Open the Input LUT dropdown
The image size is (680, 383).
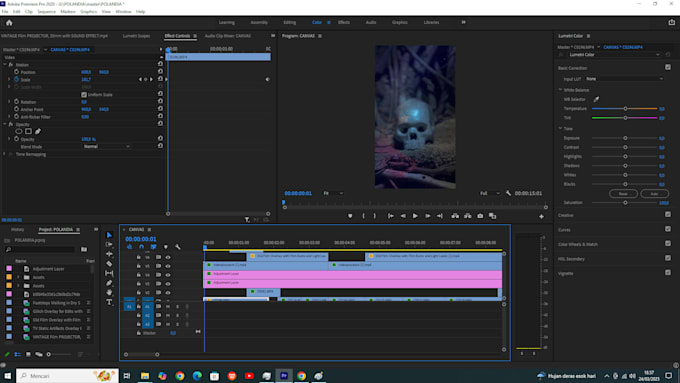point(624,79)
